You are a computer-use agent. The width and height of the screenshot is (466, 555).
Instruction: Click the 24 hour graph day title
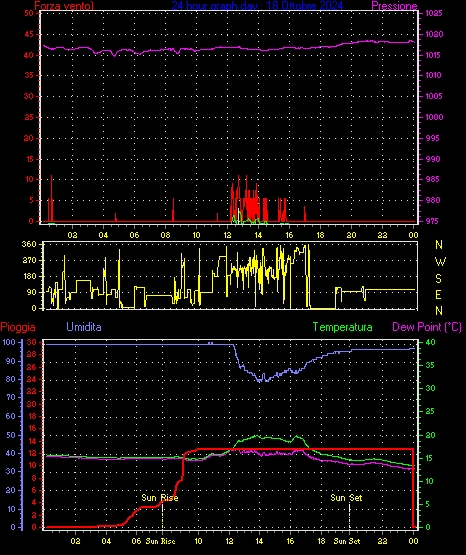257,5
